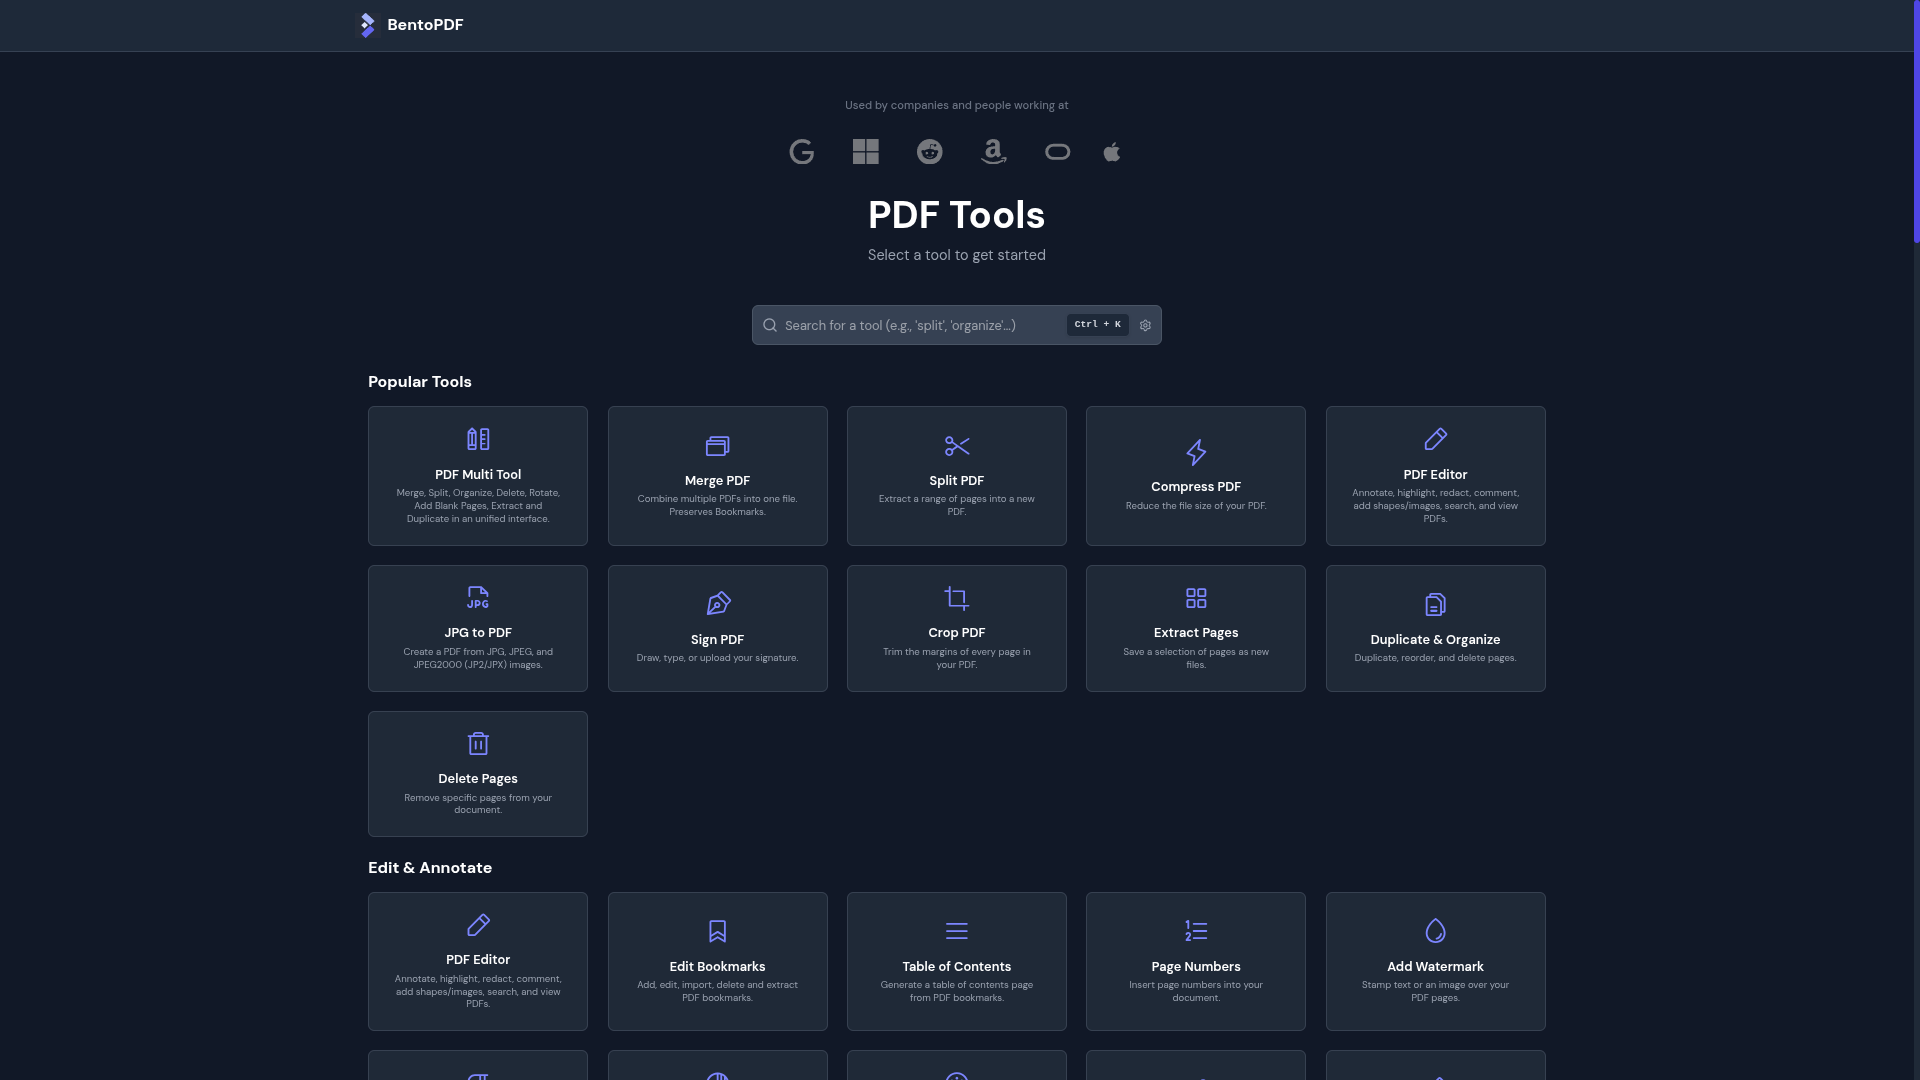Open Duplicate & Organize card
Screen dimensions: 1920x1080
click(x=1435, y=628)
